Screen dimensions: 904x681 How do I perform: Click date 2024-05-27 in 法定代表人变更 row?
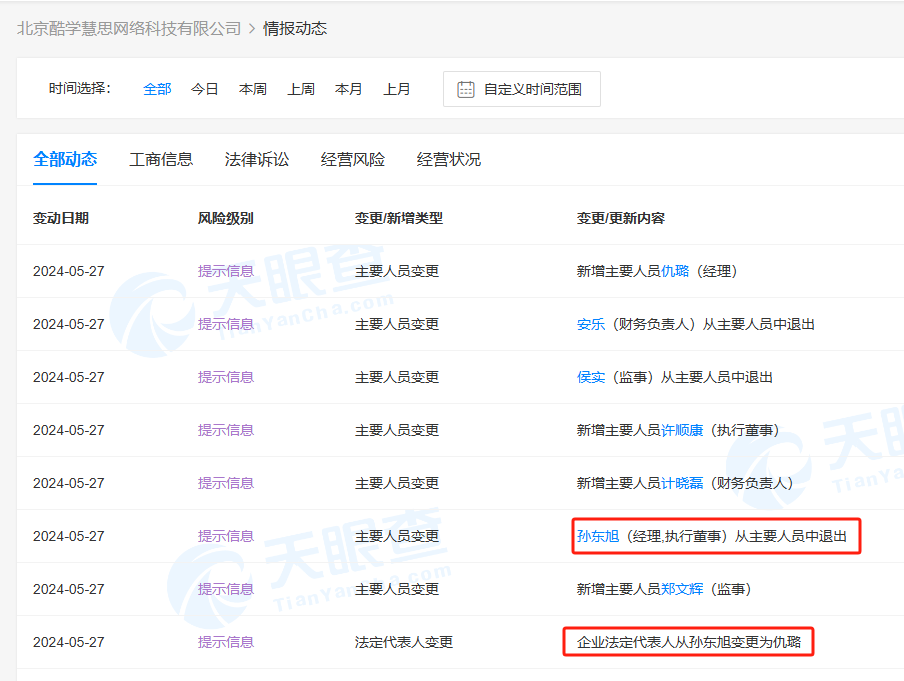coord(69,642)
